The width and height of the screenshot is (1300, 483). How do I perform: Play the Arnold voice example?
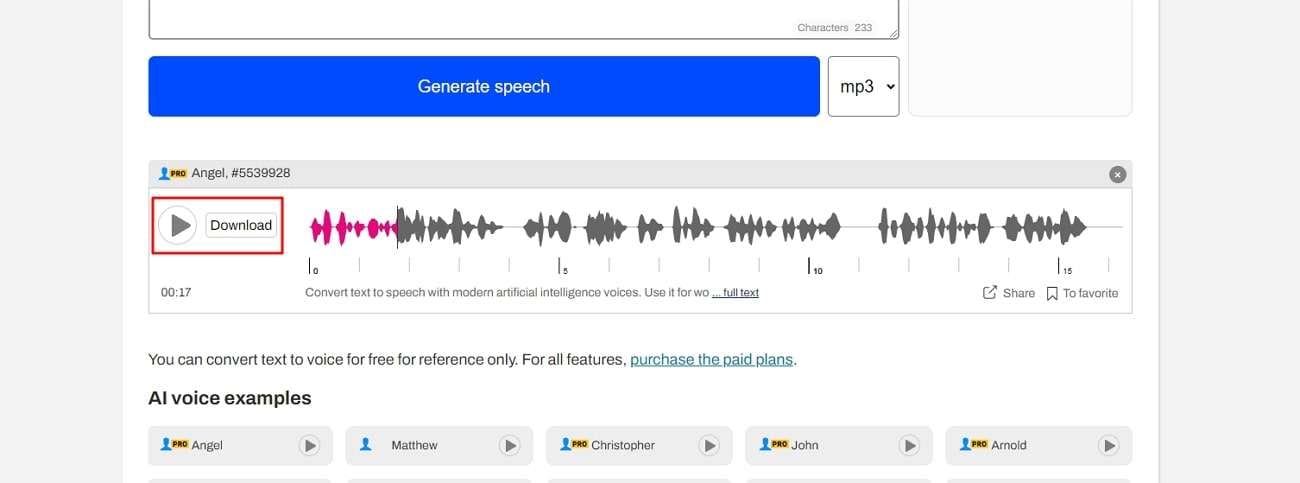[x=1108, y=446]
